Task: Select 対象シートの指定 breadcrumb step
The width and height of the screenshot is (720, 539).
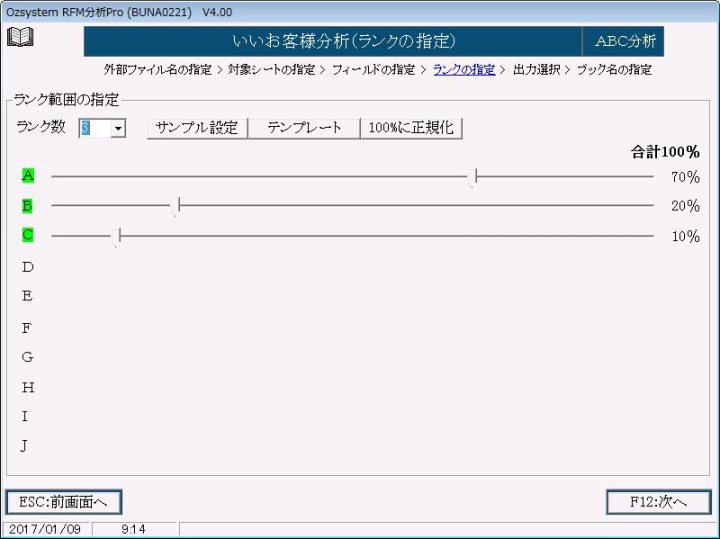Action: (x=271, y=70)
